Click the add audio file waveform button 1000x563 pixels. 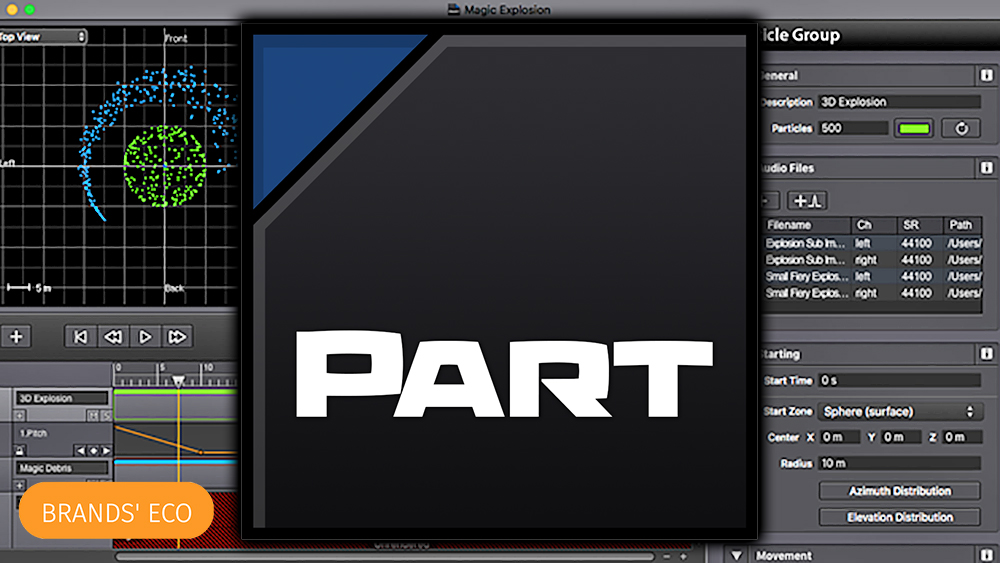807,201
